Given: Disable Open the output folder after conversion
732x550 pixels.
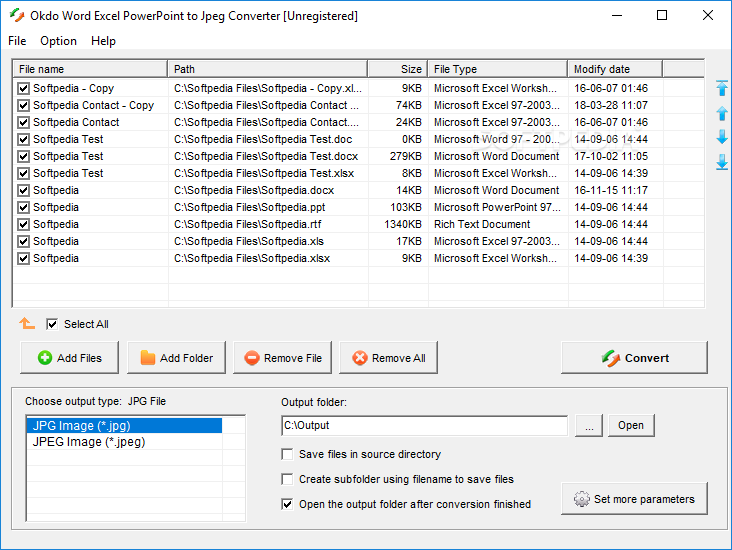Looking at the screenshot, I should pos(287,504).
